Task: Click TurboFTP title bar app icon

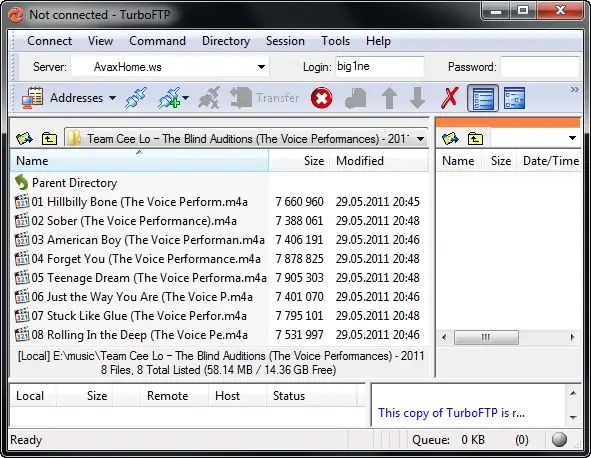Action: tap(16, 15)
